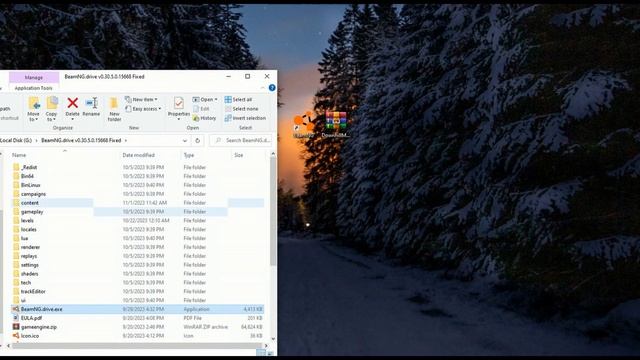Click Invert selection in ribbon
The width and height of the screenshot is (640, 360).
coord(245,118)
